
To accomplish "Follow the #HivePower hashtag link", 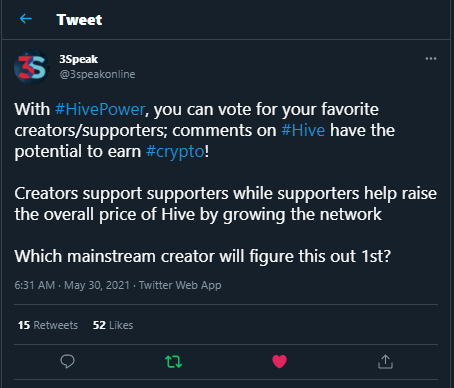I will click(x=100, y=109).
